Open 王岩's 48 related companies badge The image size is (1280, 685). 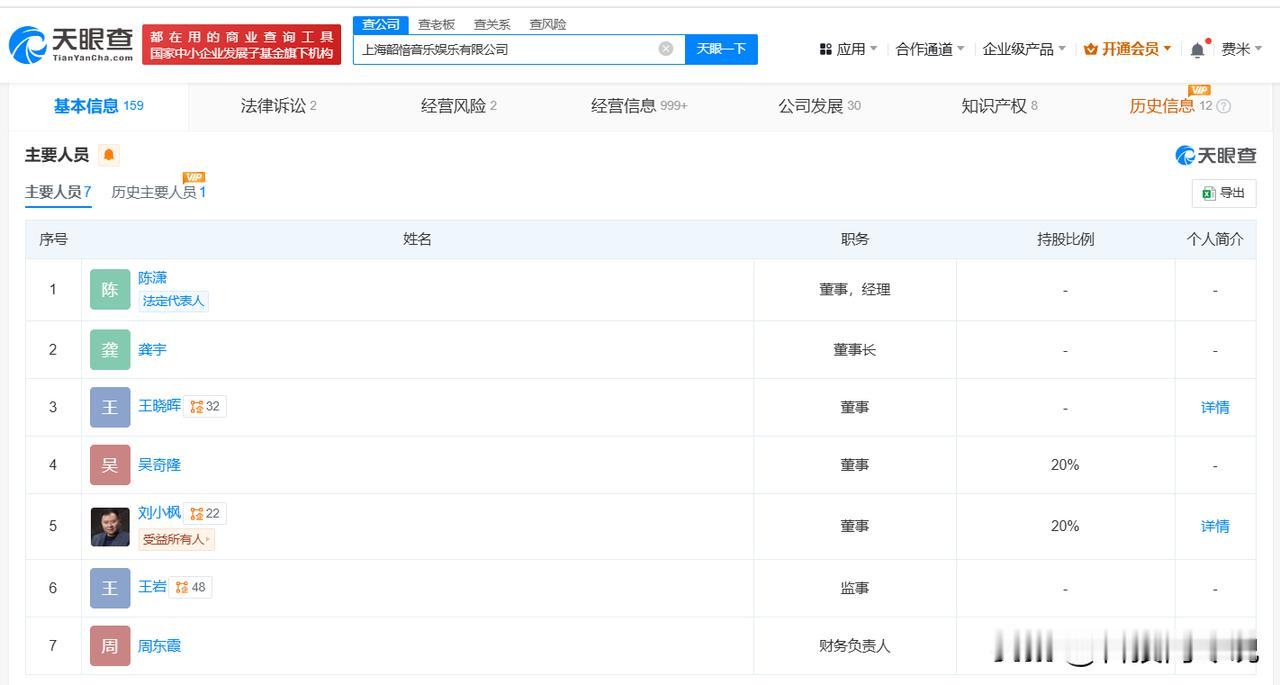pos(191,587)
